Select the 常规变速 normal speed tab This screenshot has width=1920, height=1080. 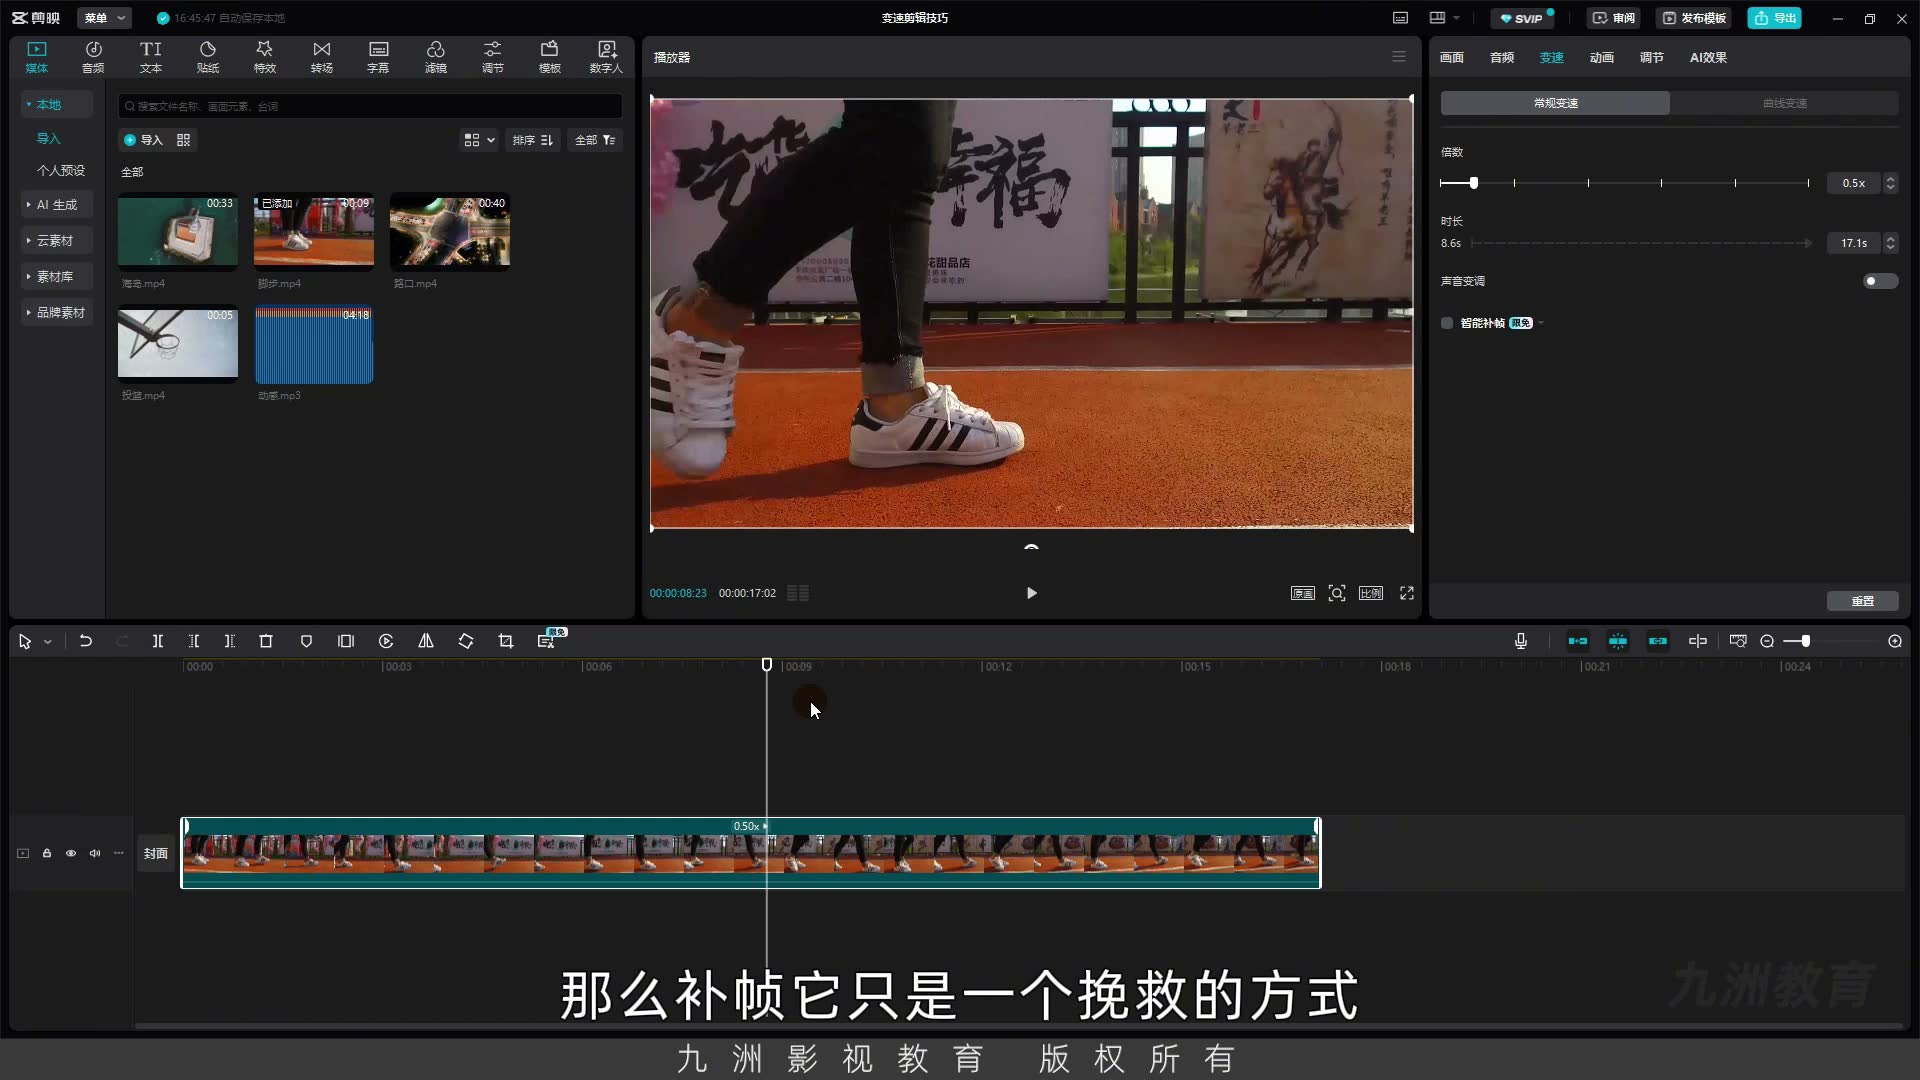click(1555, 103)
